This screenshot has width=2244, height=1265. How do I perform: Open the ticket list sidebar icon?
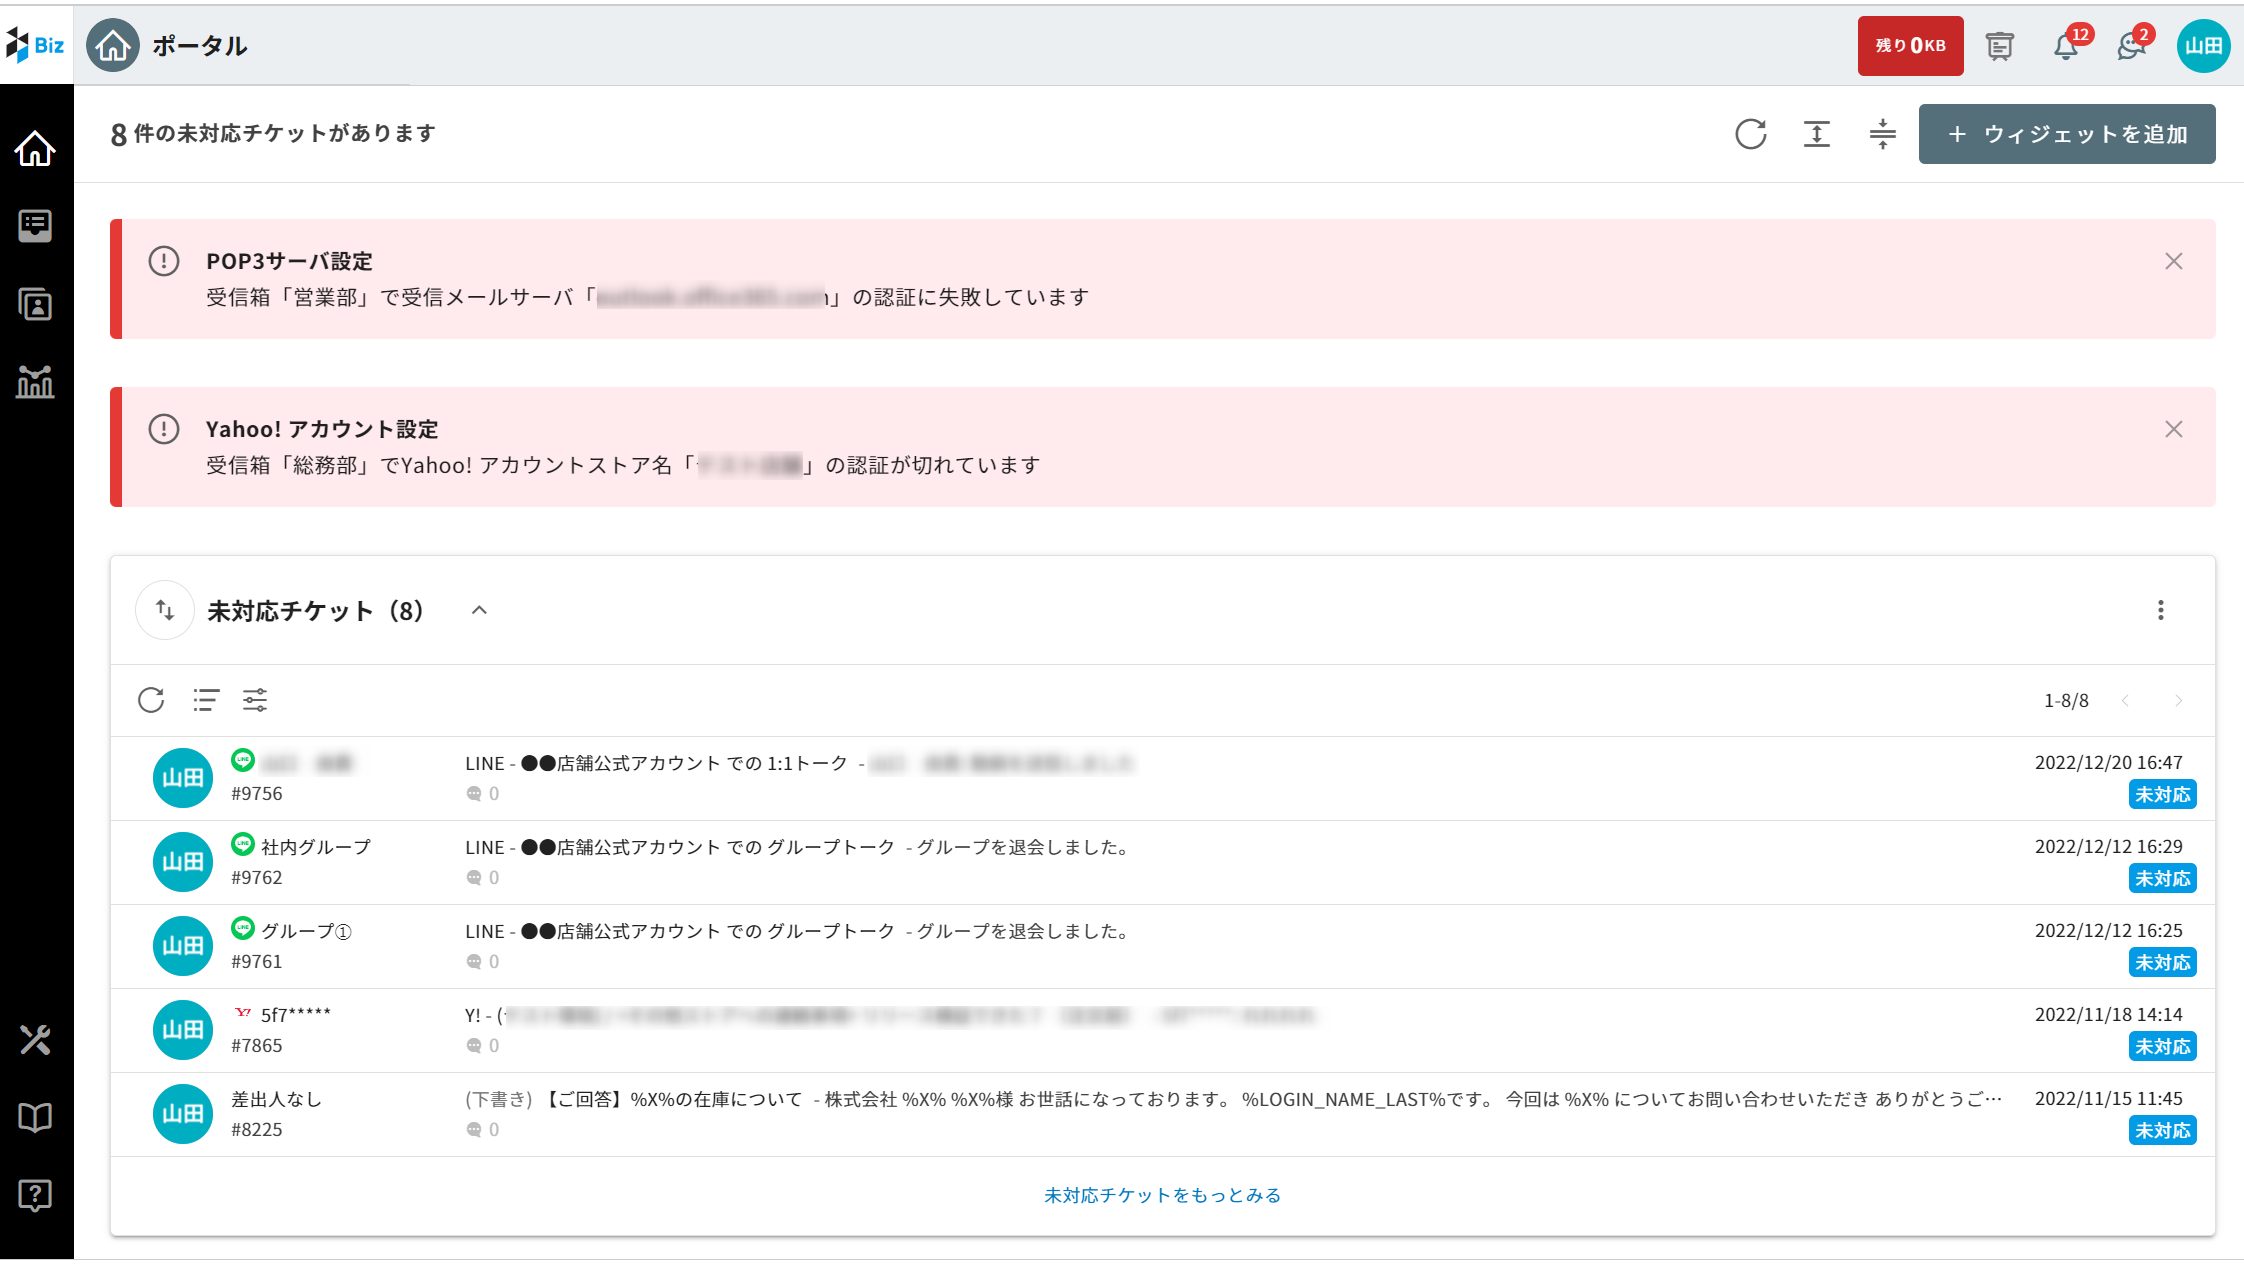[35, 226]
